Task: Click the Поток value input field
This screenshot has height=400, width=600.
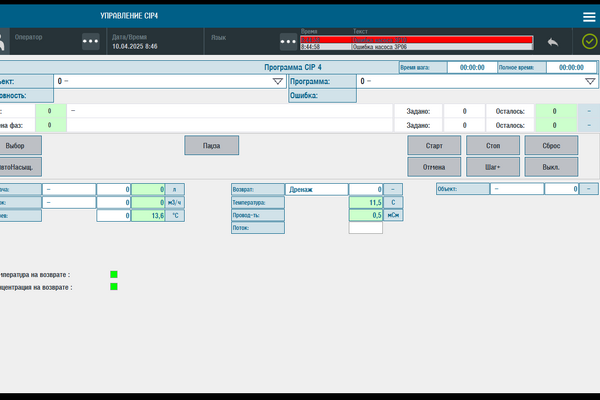Action: coord(365,228)
